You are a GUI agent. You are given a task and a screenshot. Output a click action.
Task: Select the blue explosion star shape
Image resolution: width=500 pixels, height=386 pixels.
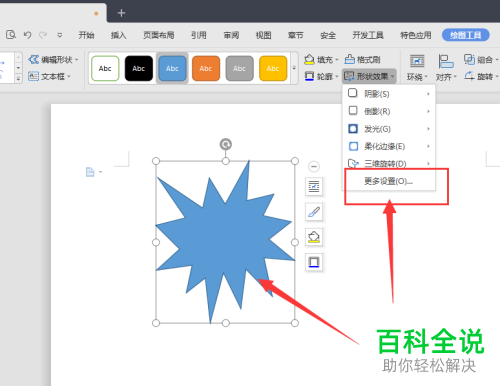click(224, 241)
